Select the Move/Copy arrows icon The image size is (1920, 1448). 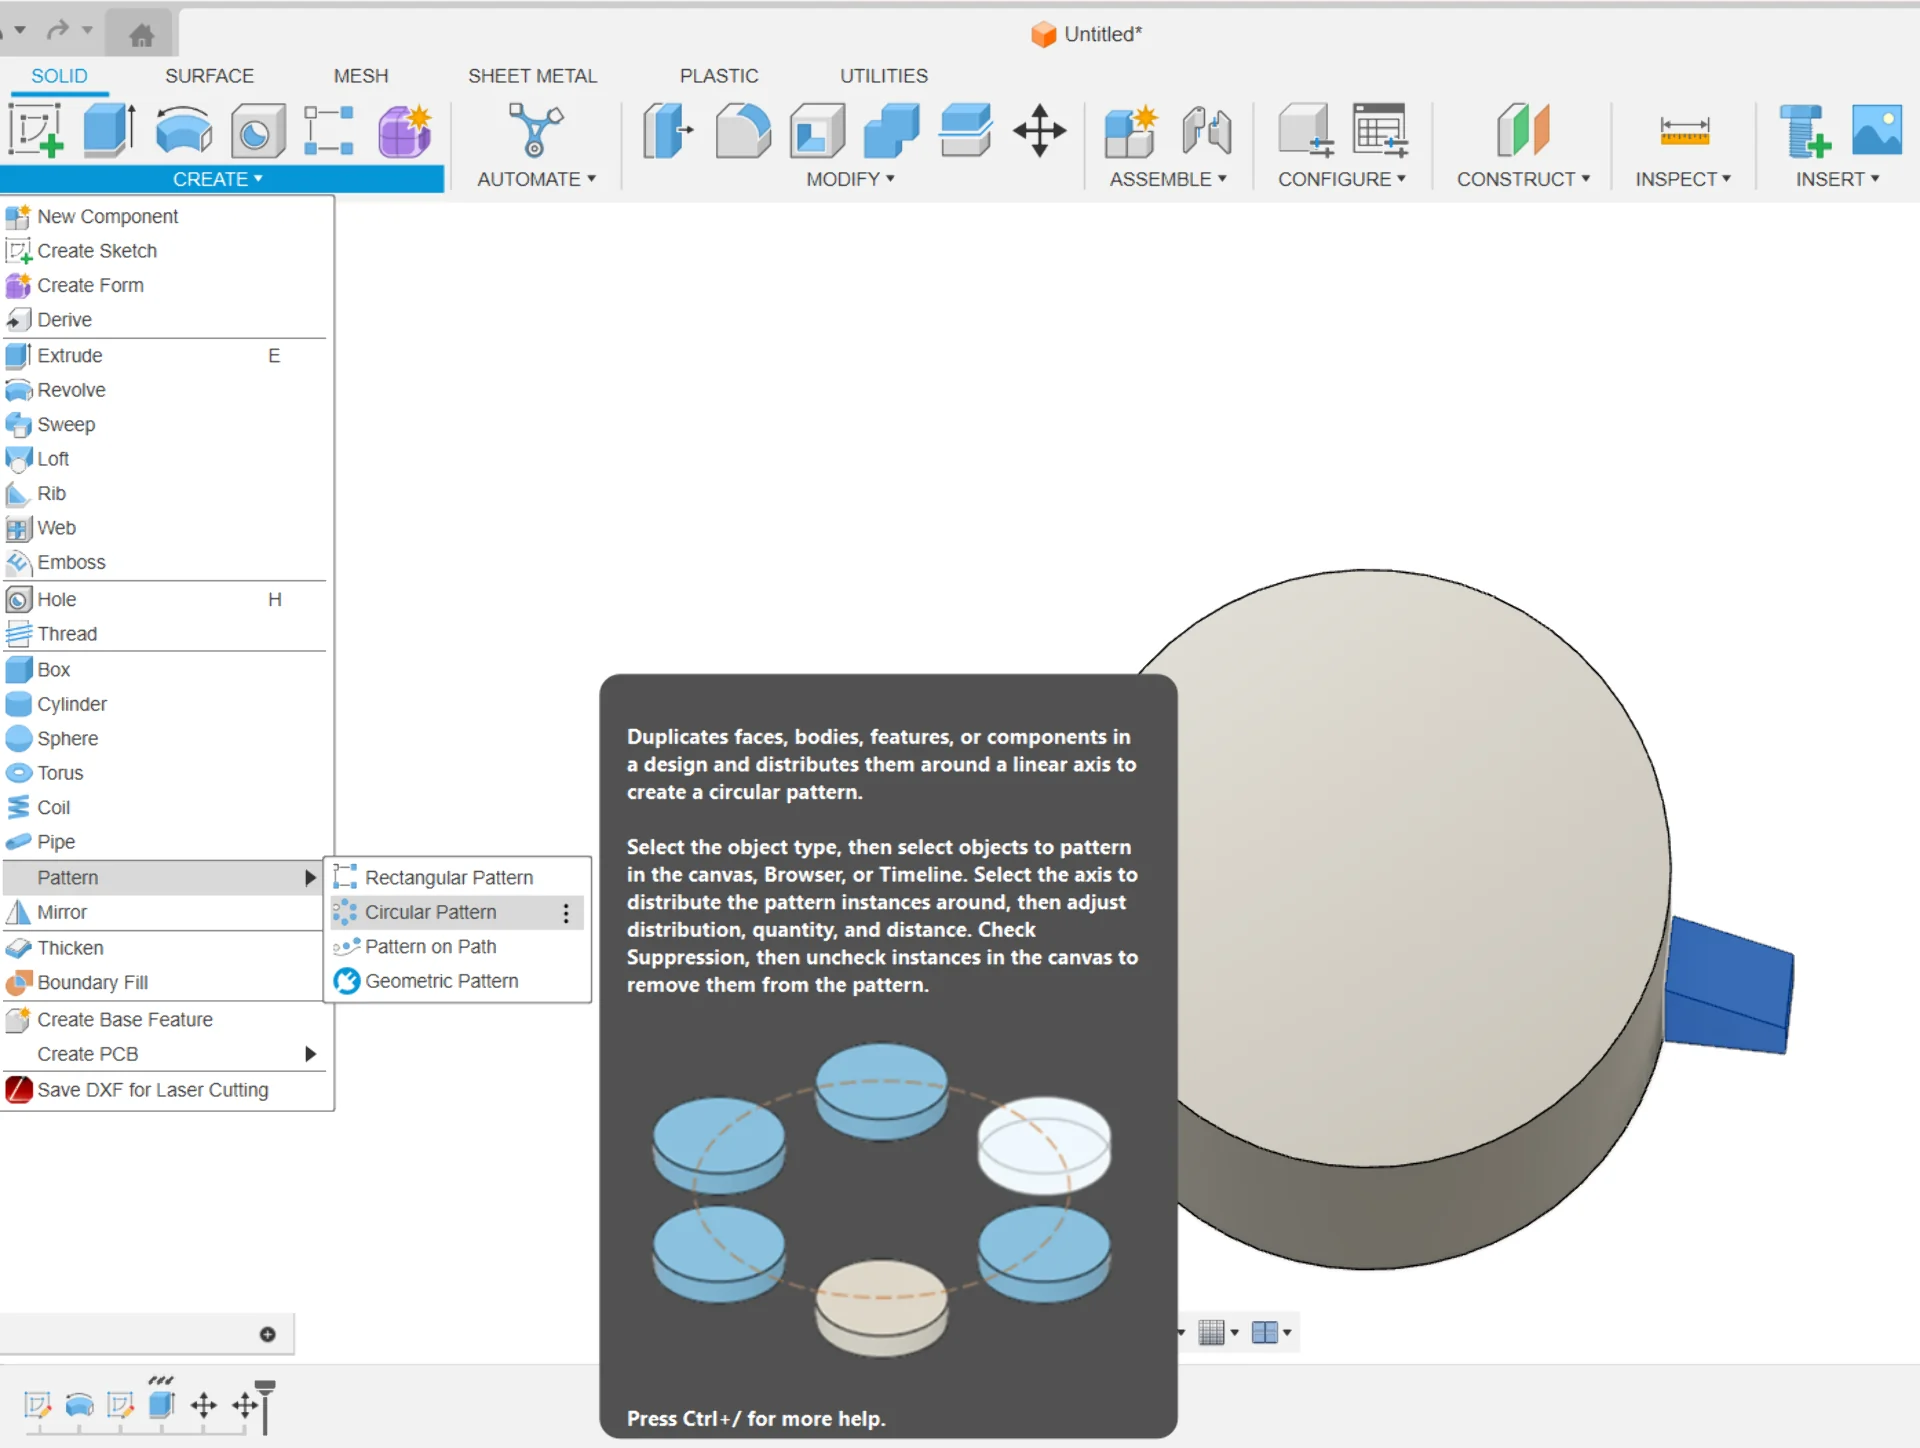tap(1039, 131)
